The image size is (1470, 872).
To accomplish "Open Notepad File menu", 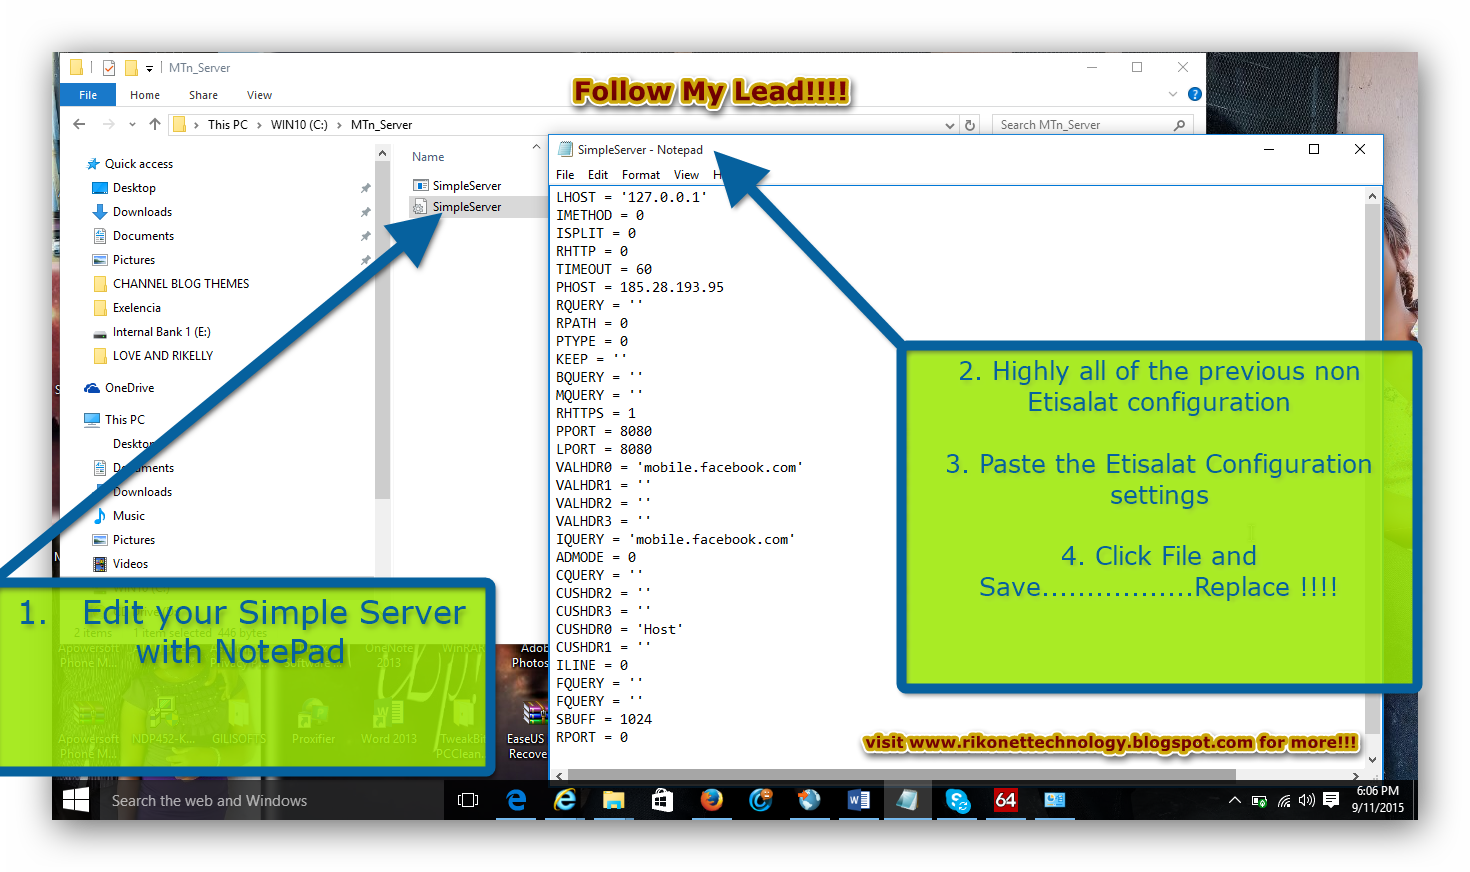I will 565,175.
